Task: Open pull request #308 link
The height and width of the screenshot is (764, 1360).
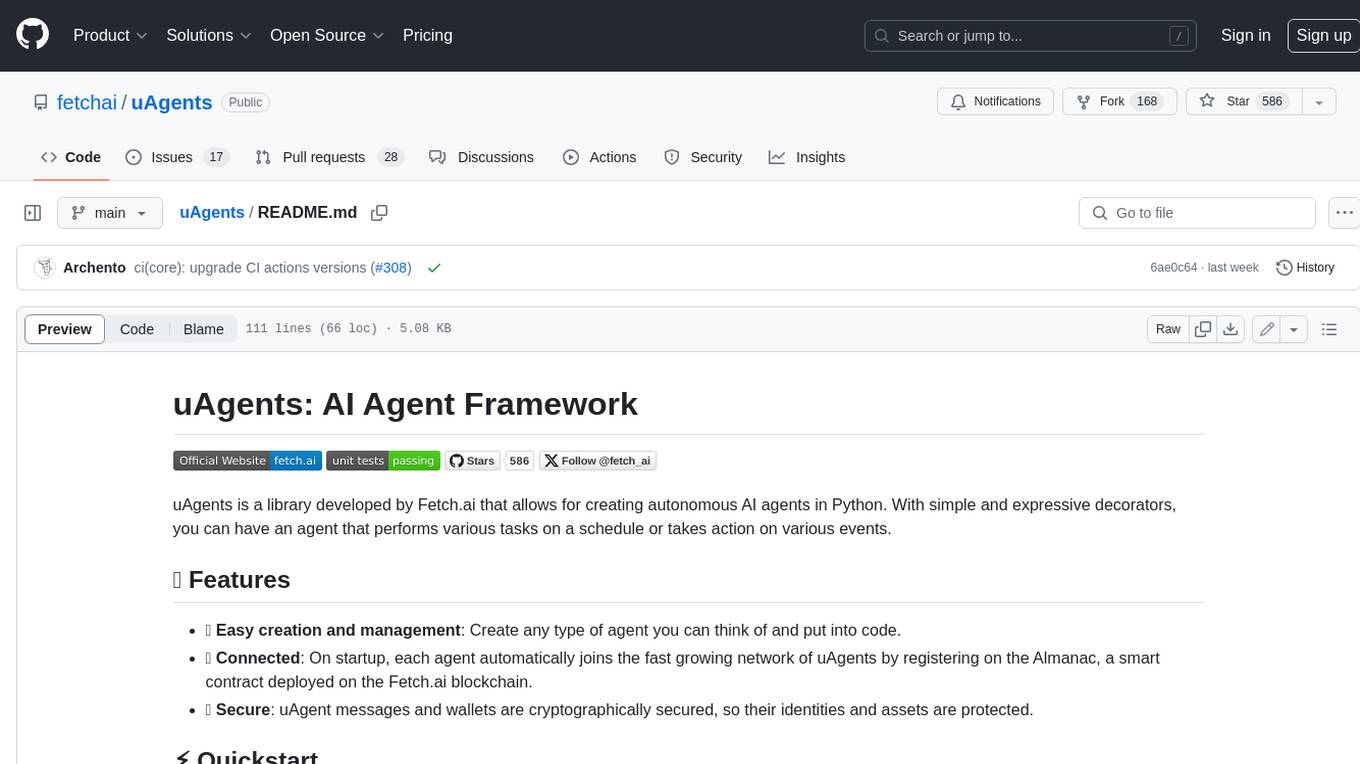Action: coord(391,268)
